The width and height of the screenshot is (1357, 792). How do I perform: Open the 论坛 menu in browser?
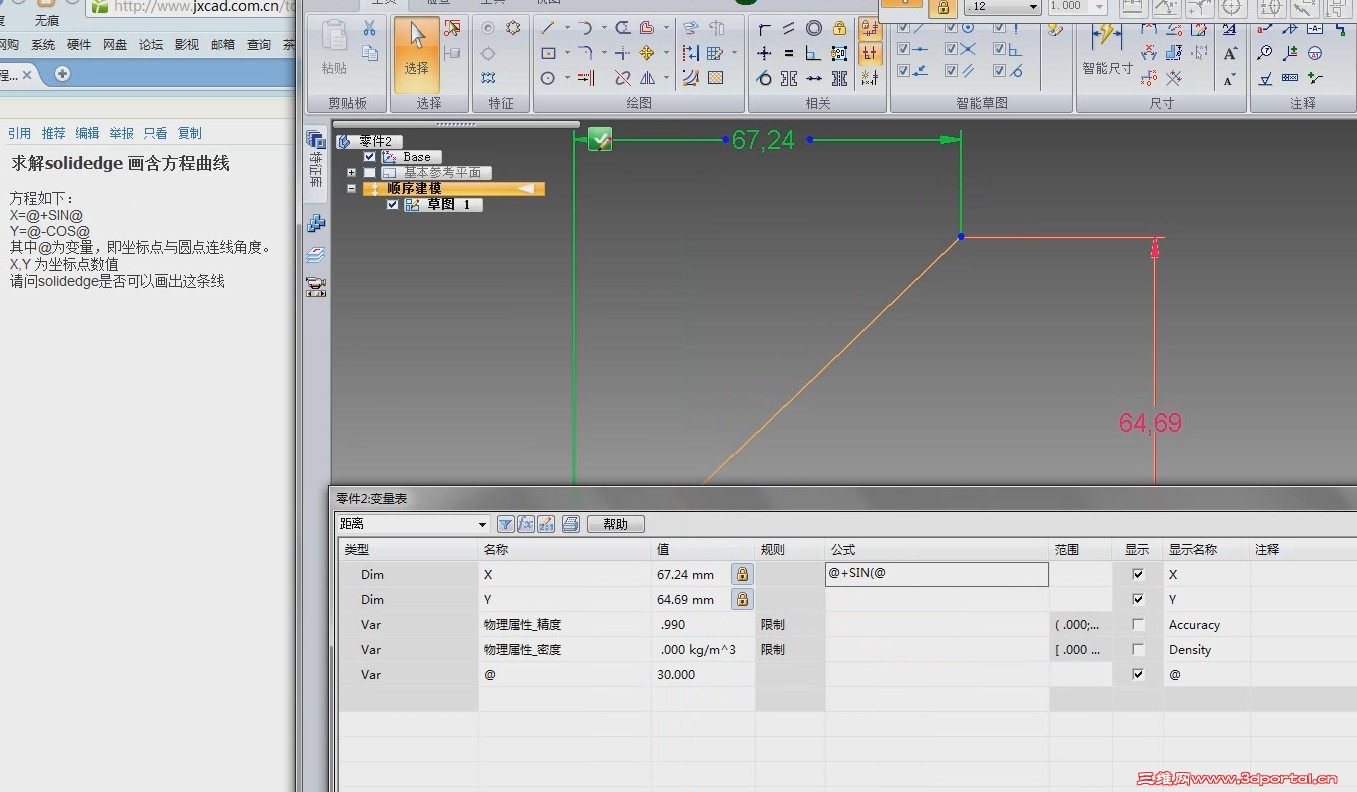pos(151,45)
